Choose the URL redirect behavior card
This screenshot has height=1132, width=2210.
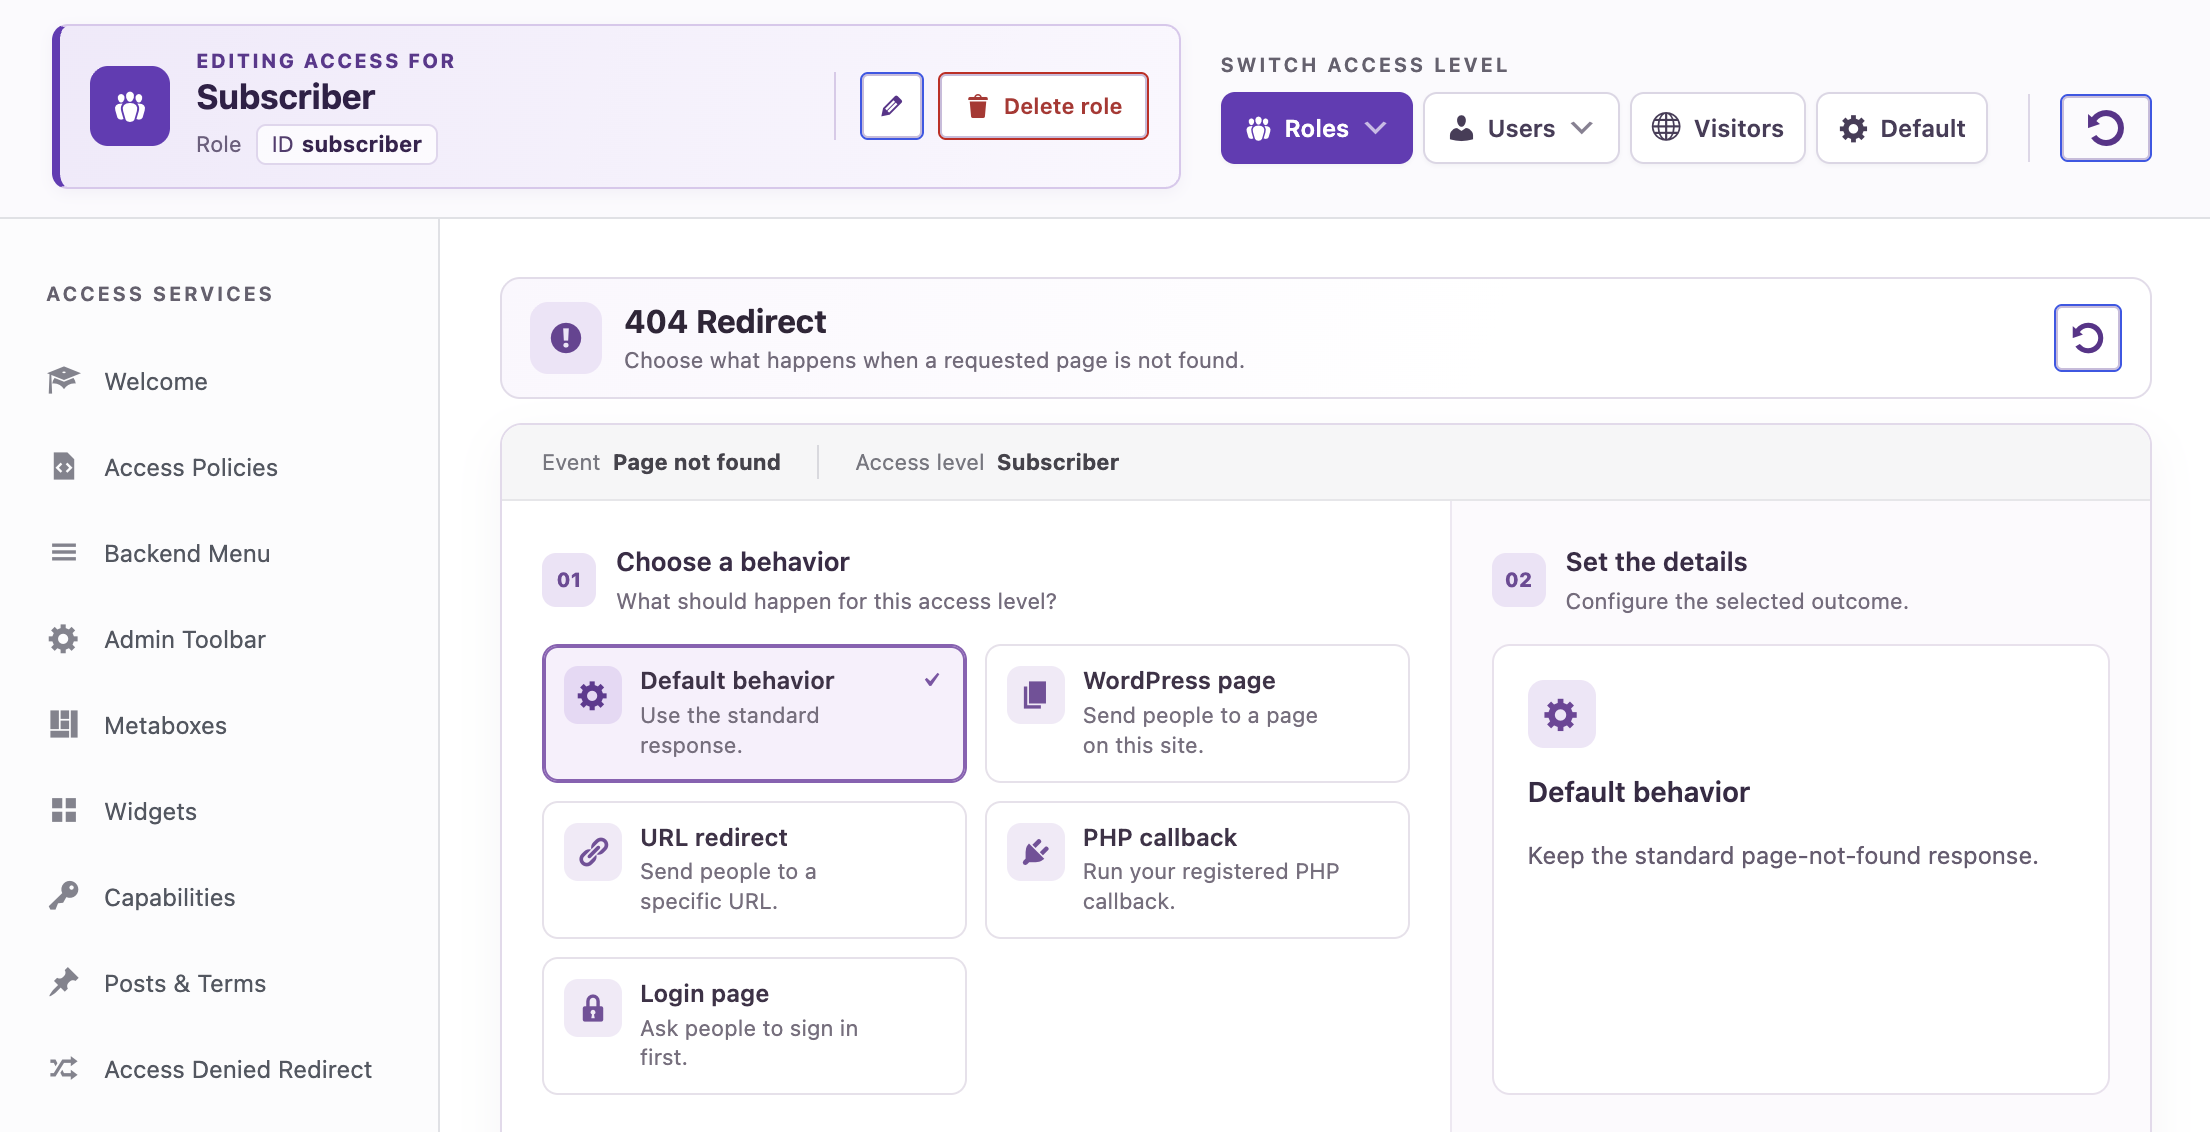(754, 870)
